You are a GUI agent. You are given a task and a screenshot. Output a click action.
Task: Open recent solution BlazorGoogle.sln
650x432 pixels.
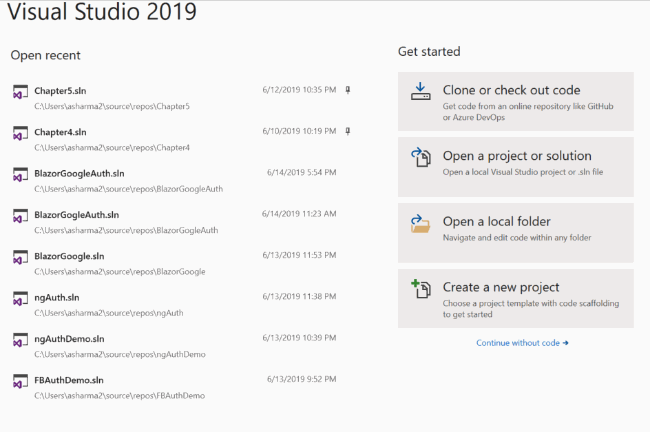[x=69, y=256]
